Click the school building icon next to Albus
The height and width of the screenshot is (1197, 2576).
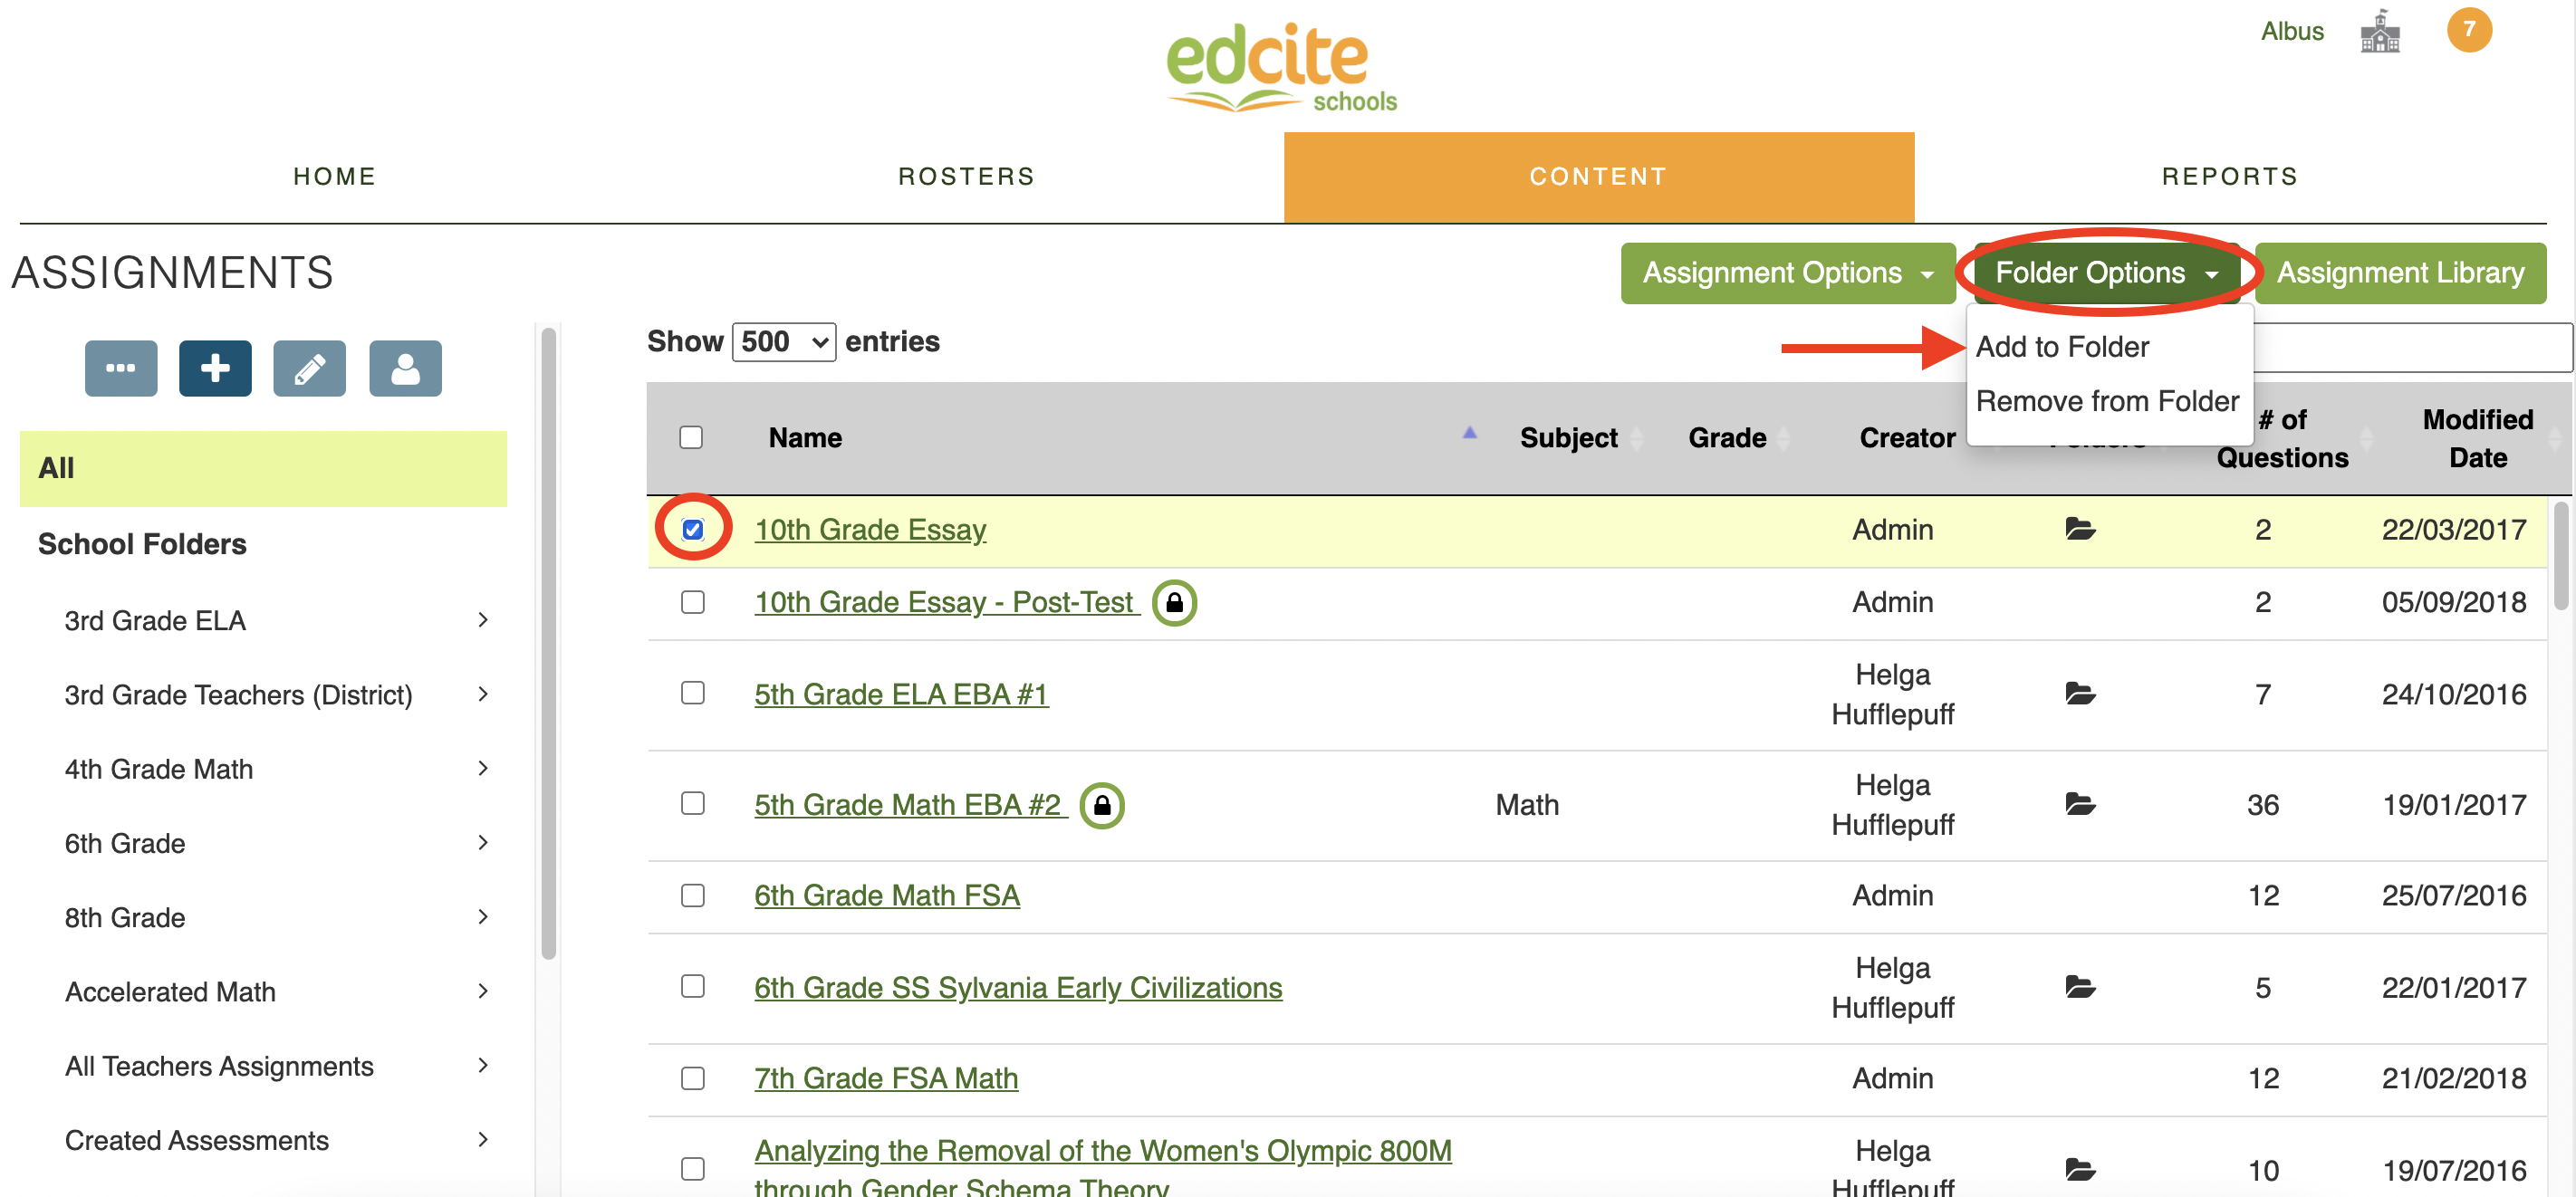(2379, 32)
